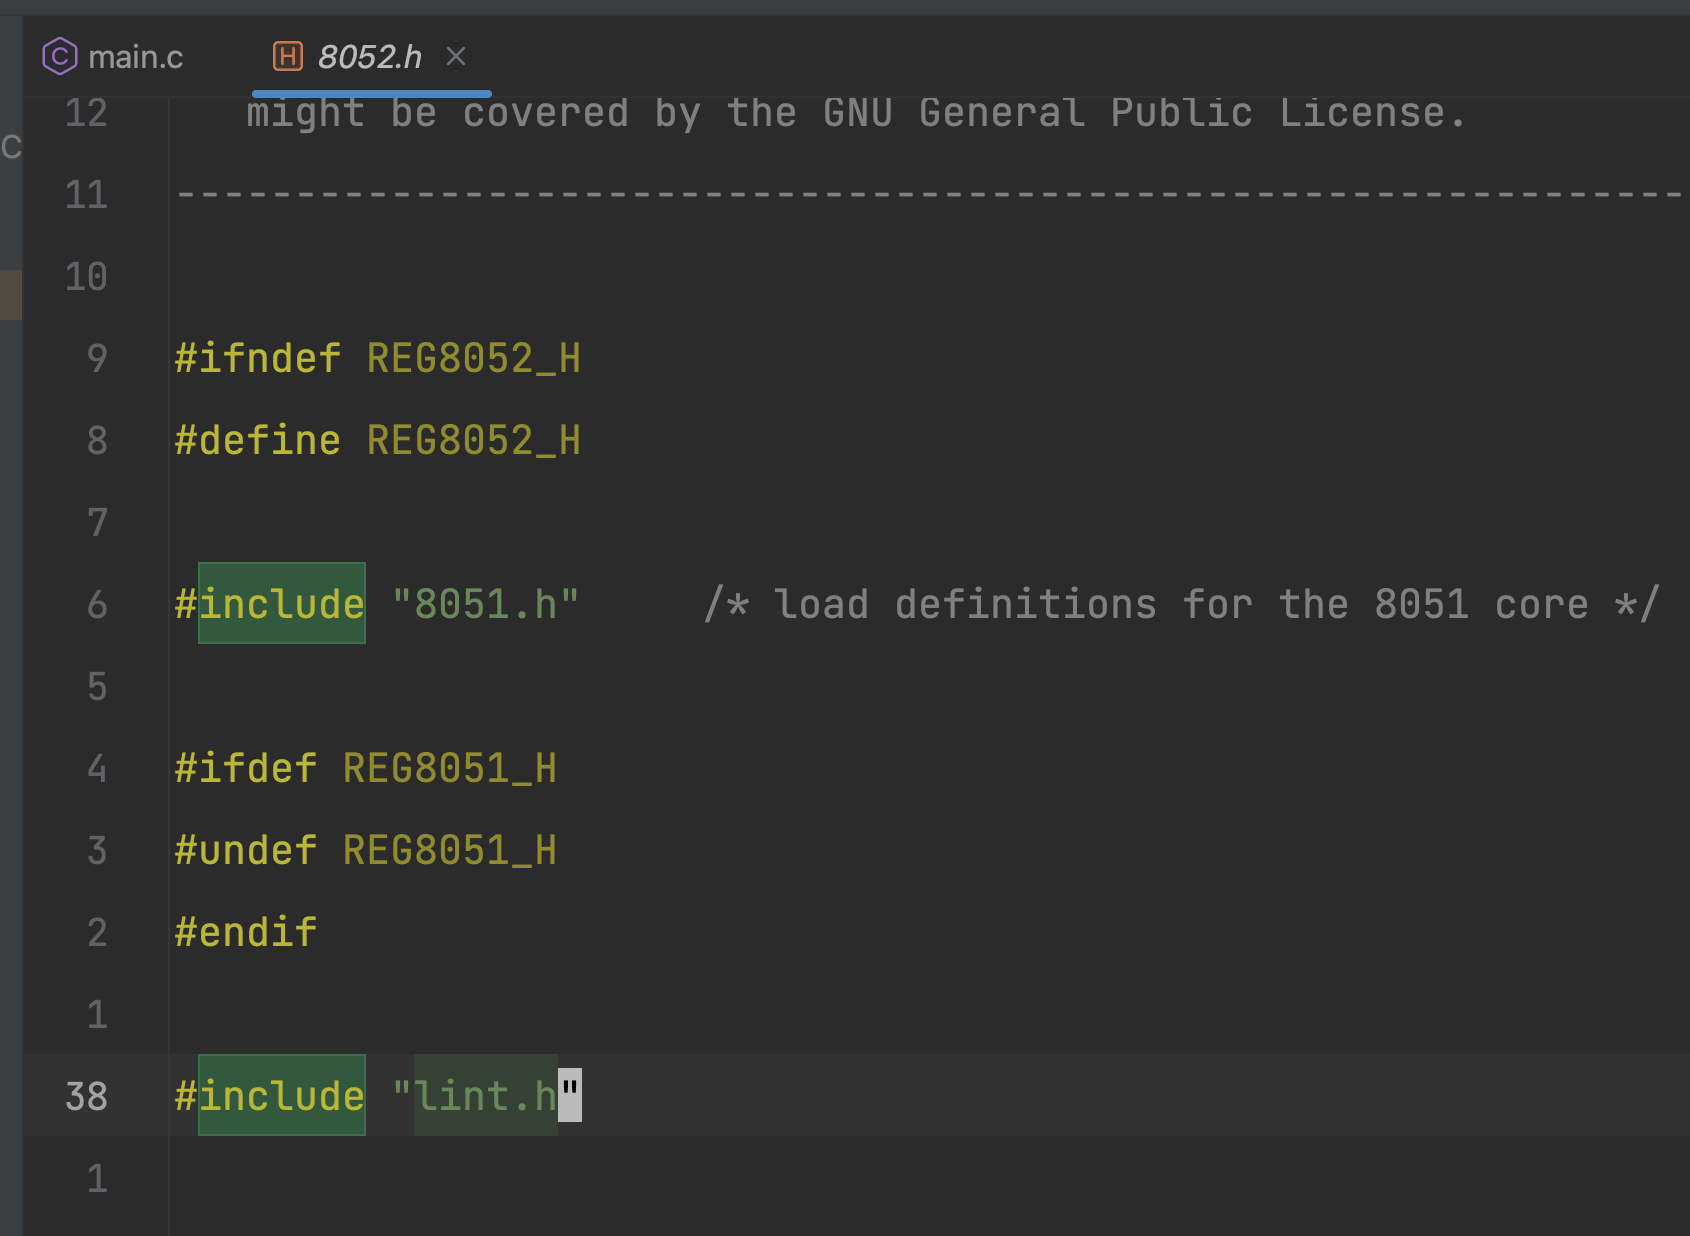Click gutter line number 9 beside #ifndef
This screenshot has width=1690, height=1236.
(x=96, y=358)
